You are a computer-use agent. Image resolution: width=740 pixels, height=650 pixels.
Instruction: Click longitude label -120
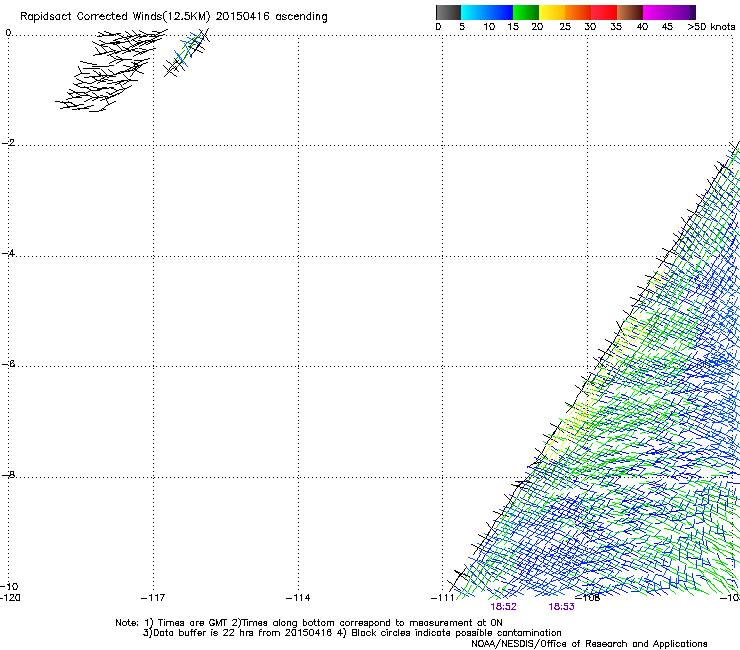[10, 598]
